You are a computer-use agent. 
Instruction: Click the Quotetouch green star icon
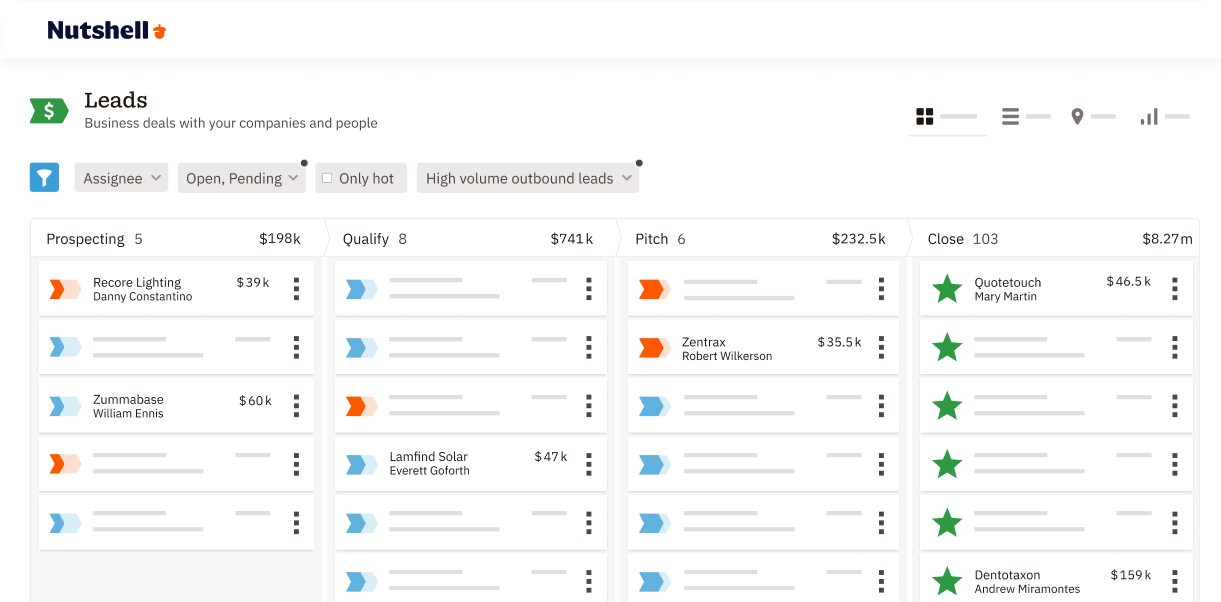click(947, 289)
